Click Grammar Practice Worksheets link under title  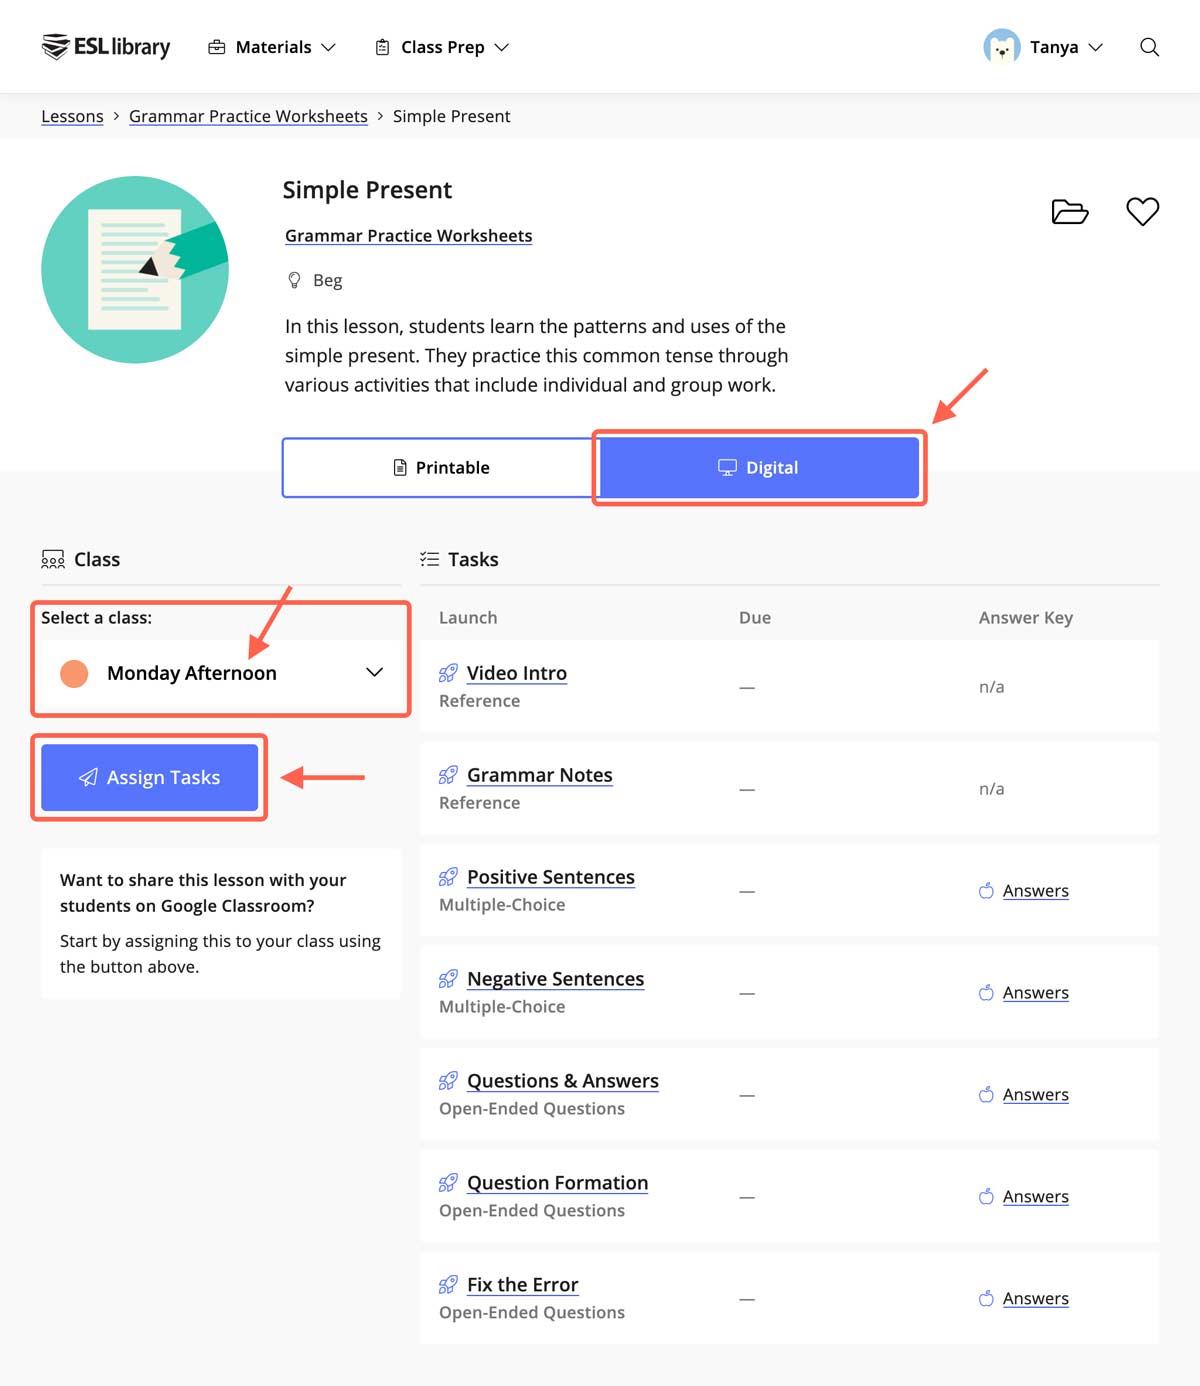408,236
